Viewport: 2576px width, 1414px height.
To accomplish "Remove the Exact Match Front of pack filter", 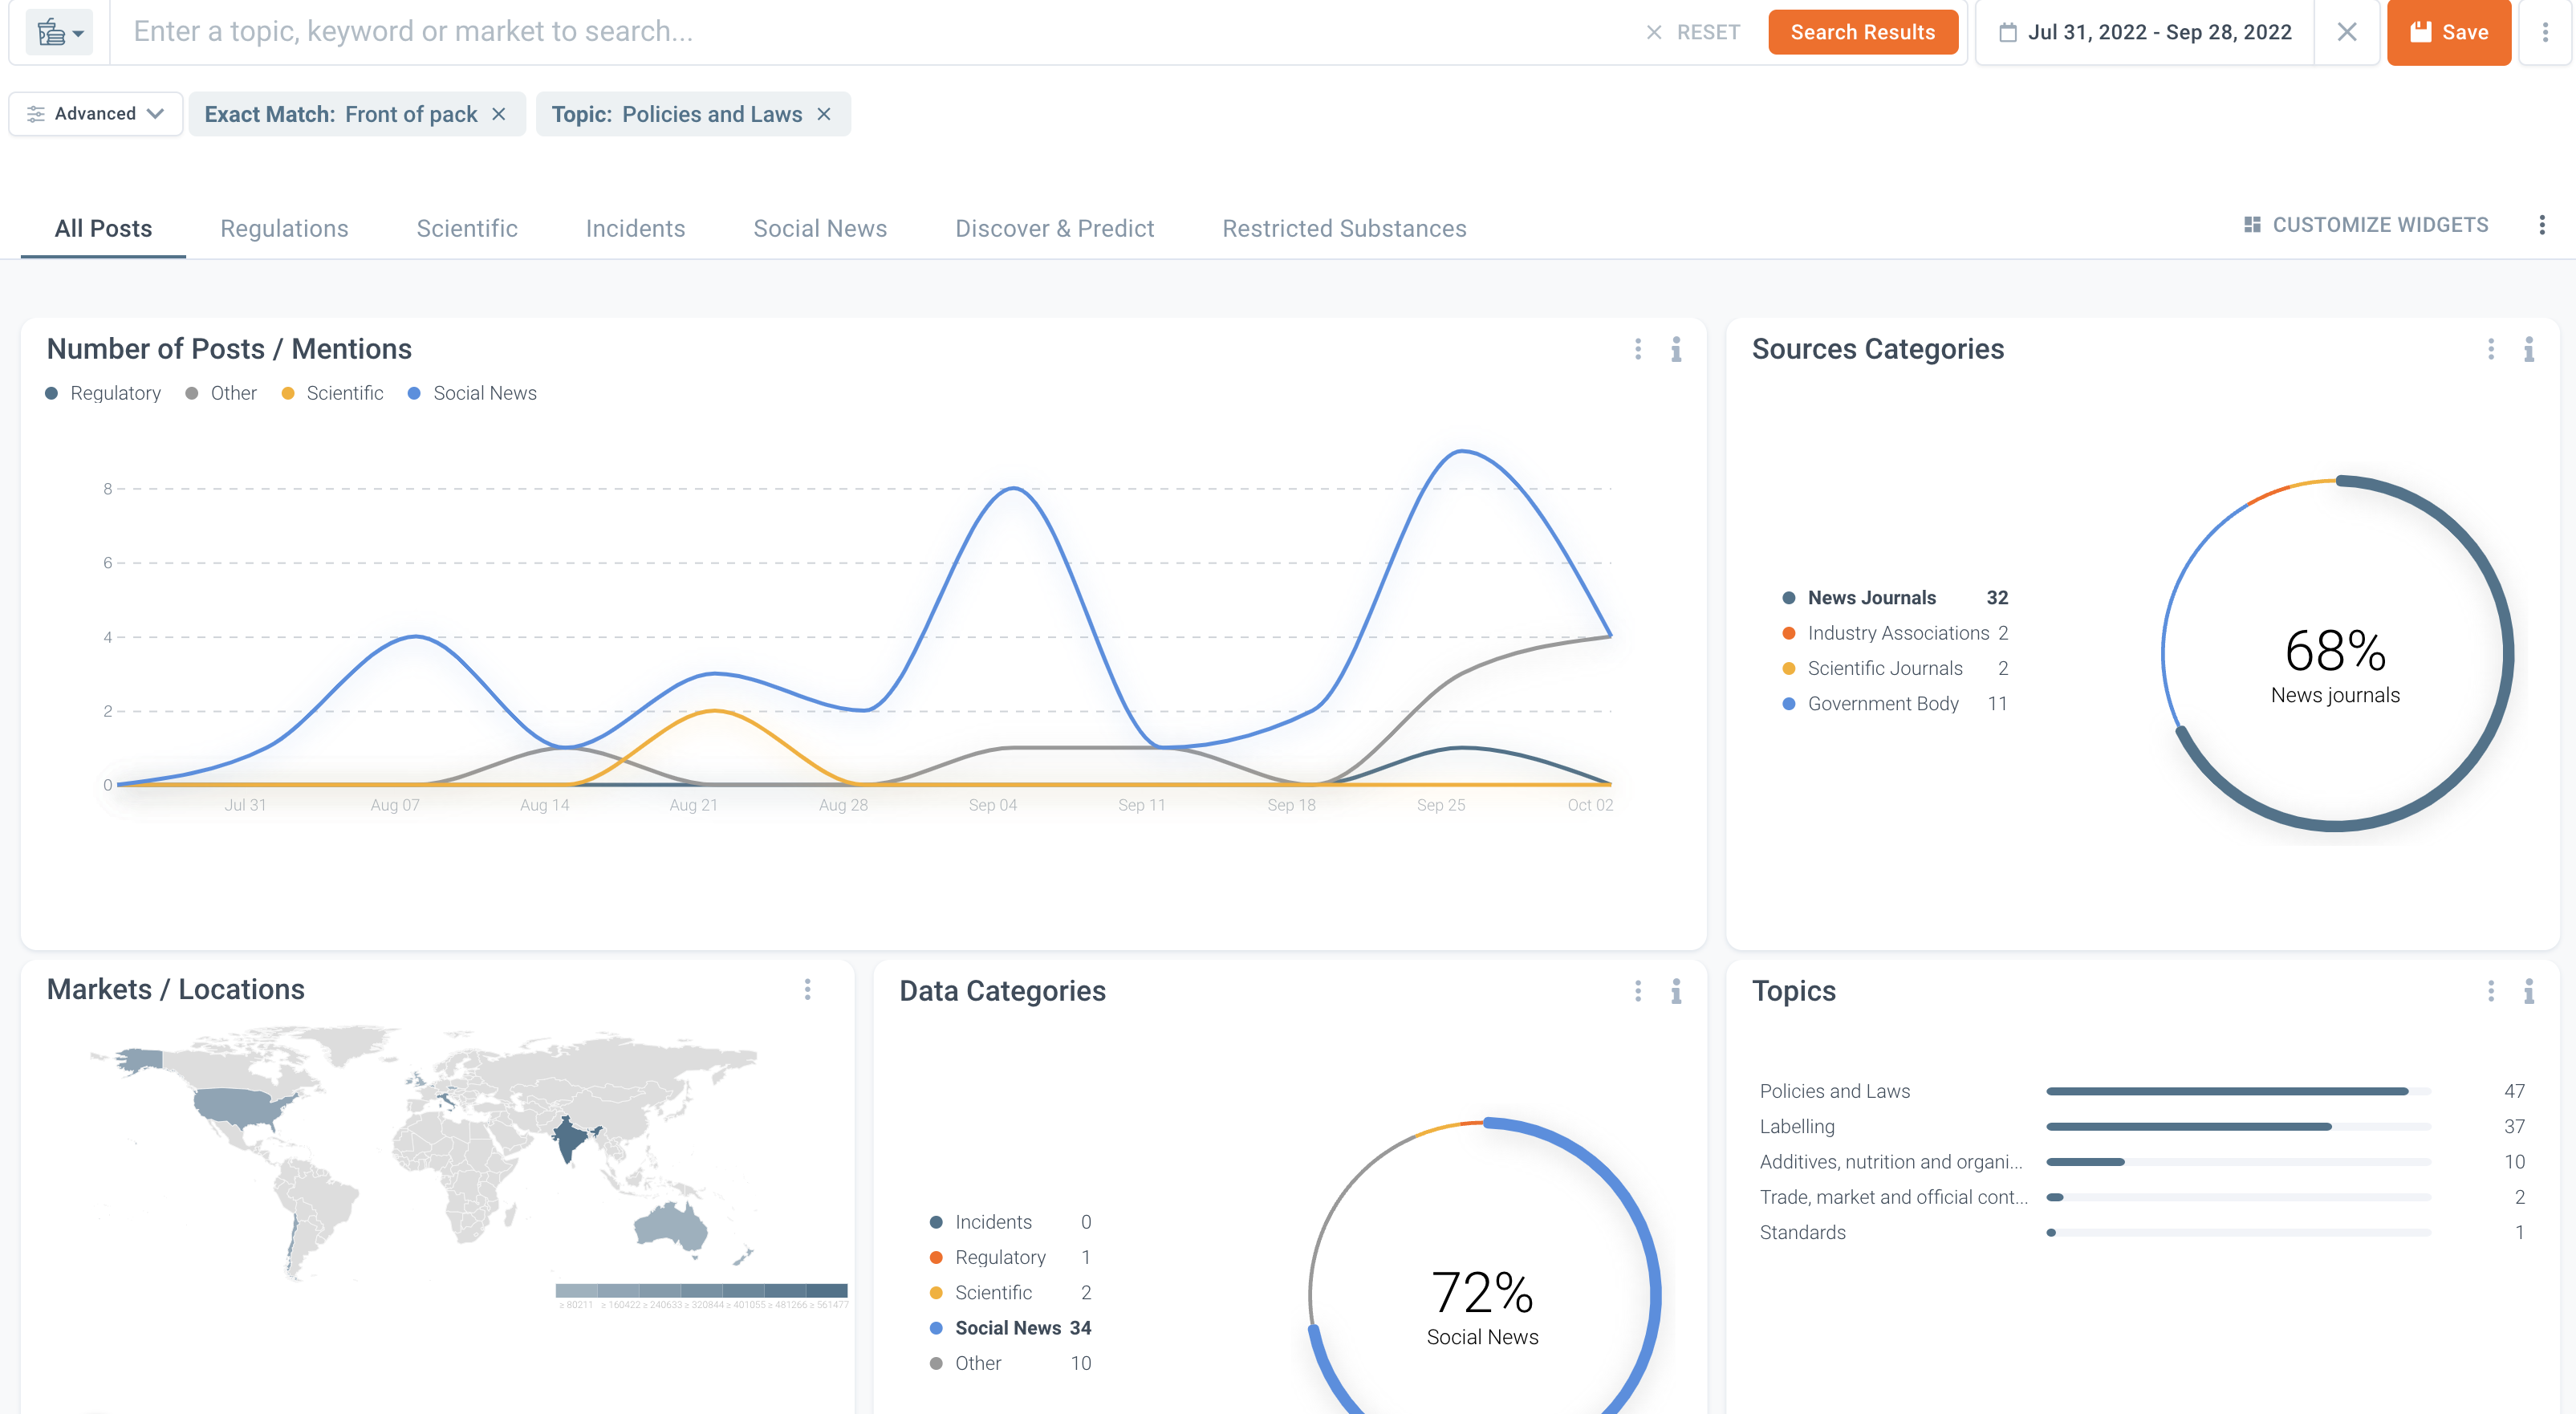I will 499,114.
